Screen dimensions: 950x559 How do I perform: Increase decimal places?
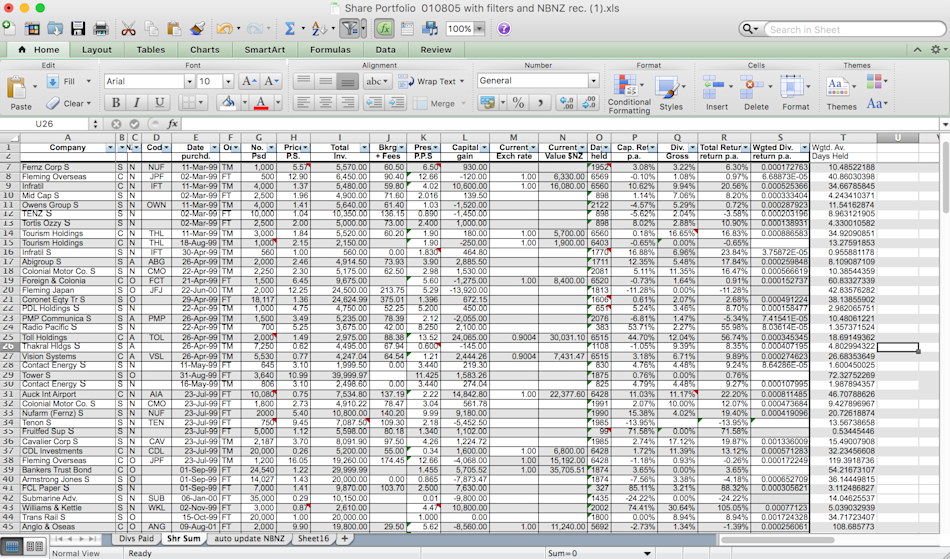point(566,102)
